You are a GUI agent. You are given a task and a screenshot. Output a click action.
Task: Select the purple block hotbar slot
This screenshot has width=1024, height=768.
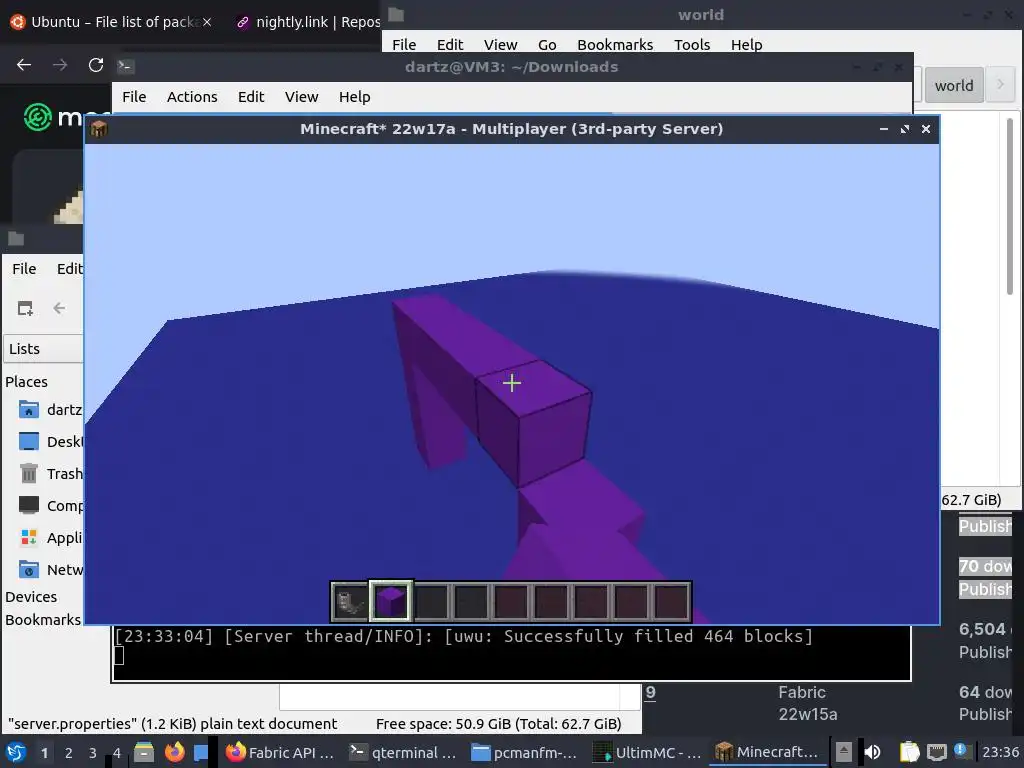coord(391,601)
